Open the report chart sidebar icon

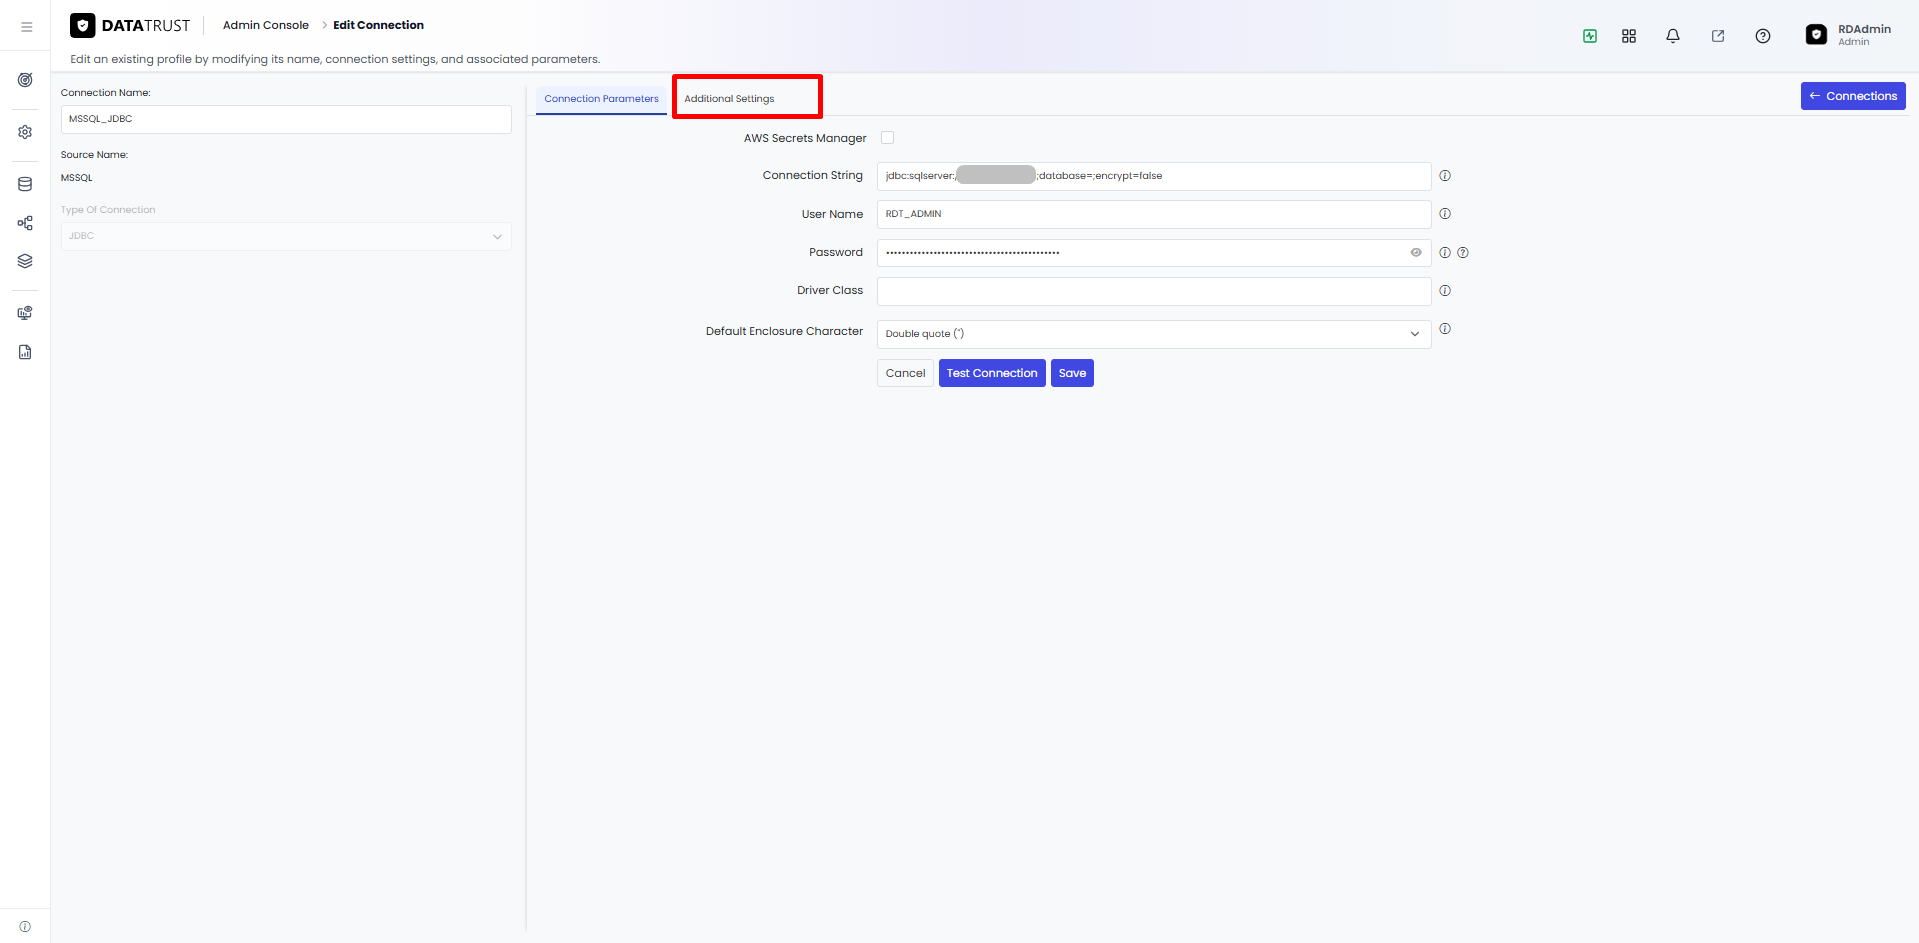pyautogui.click(x=25, y=352)
